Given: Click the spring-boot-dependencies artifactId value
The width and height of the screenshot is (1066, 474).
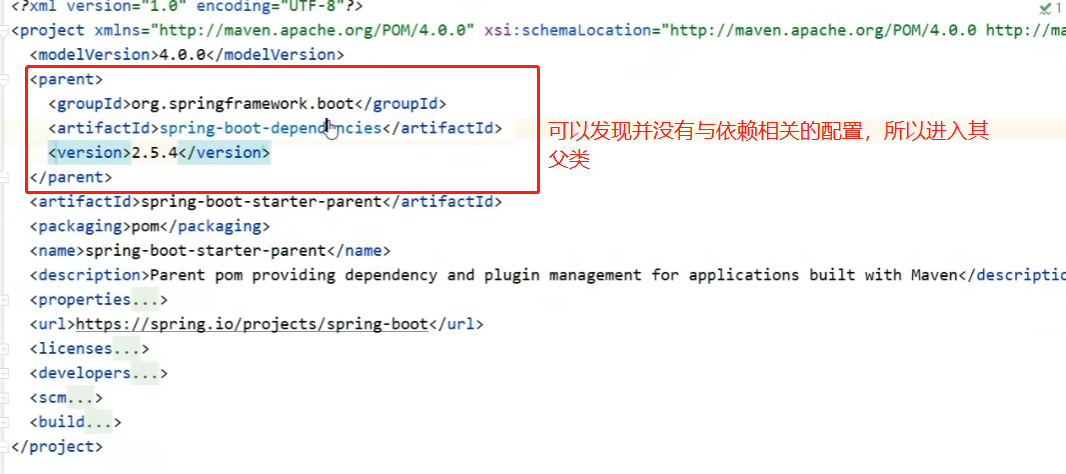Looking at the screenshot, I should [x=270, y=129].
